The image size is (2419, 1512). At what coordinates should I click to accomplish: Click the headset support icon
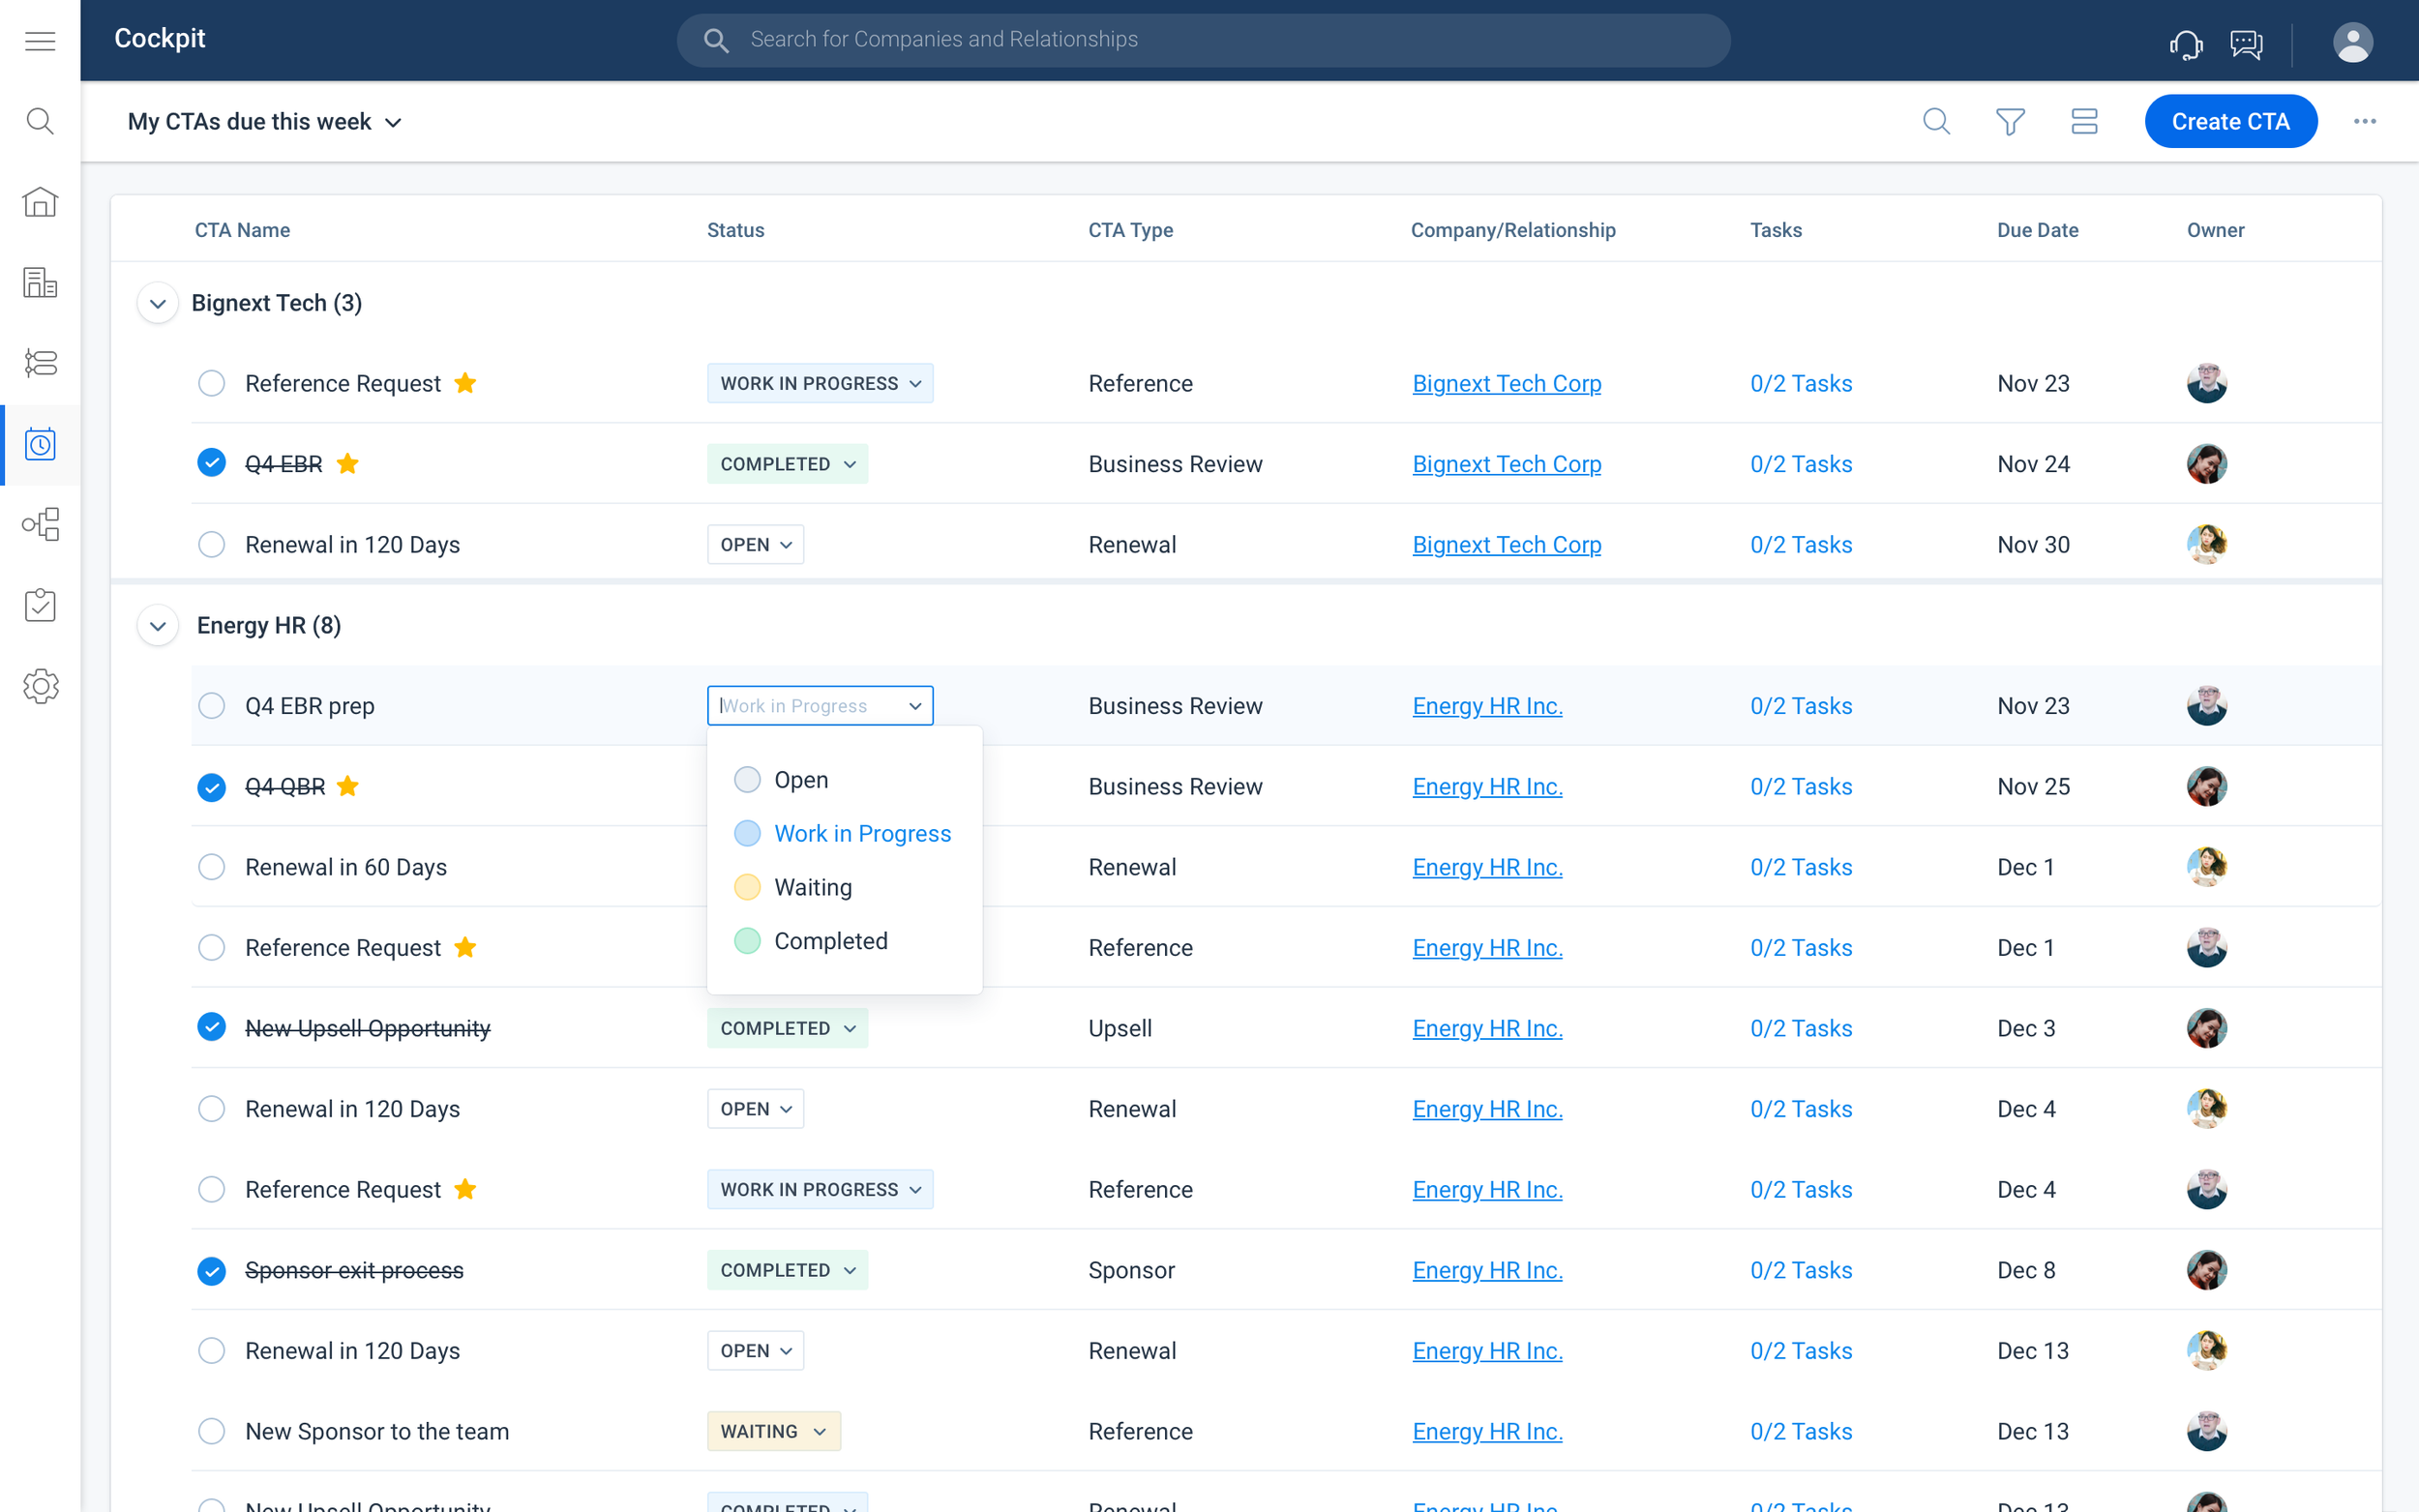click(x=2185, y=44)
